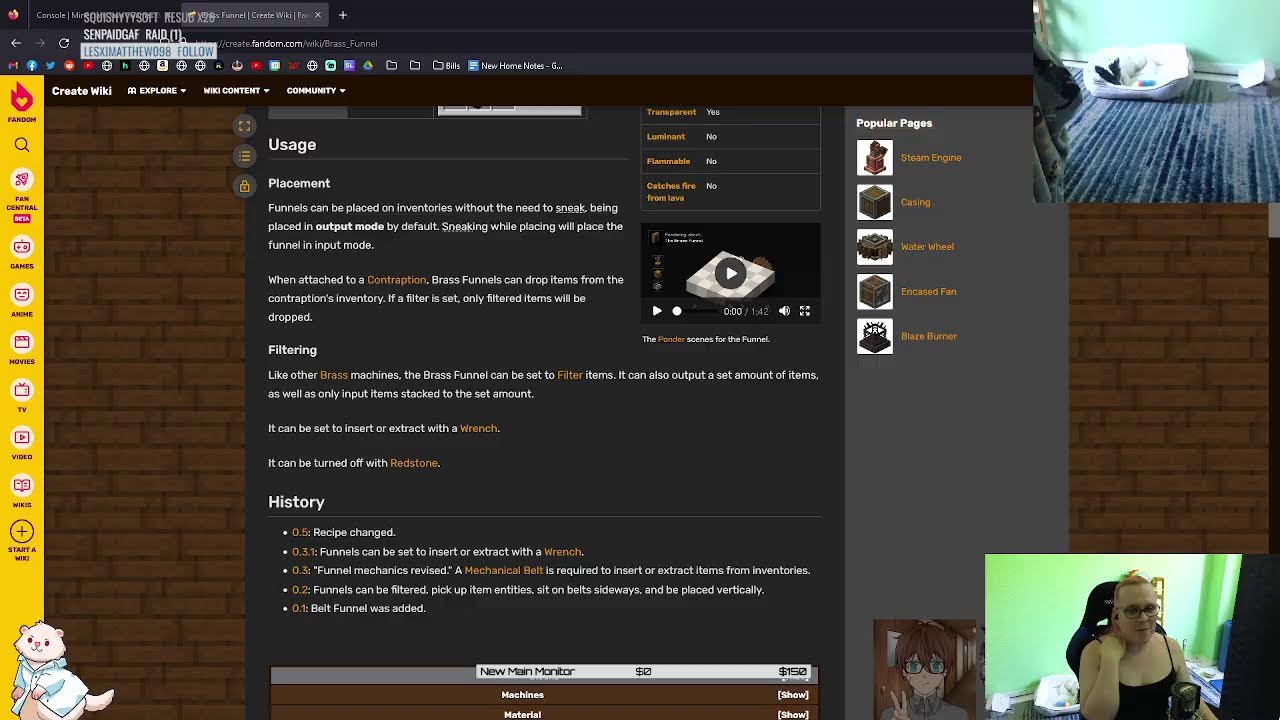Reload the current page
The image size is (1280, 720).
point(64,43)
